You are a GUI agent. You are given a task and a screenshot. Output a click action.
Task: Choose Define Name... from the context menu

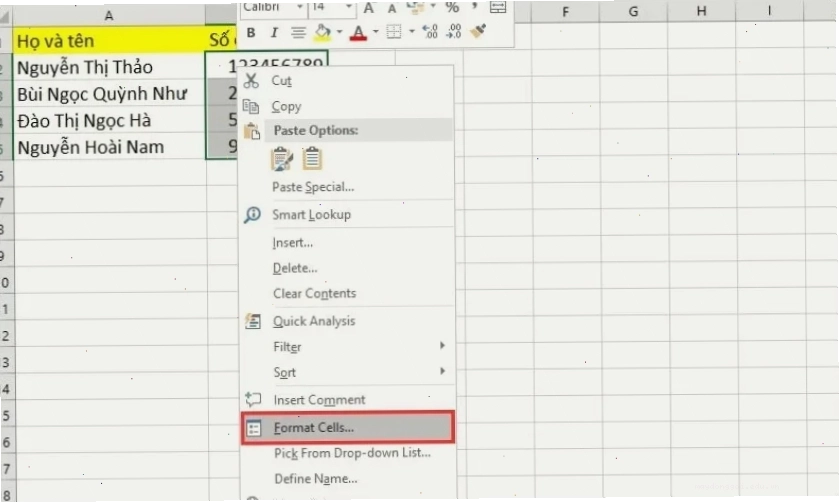pyautogui.click(x=347, y=479)
